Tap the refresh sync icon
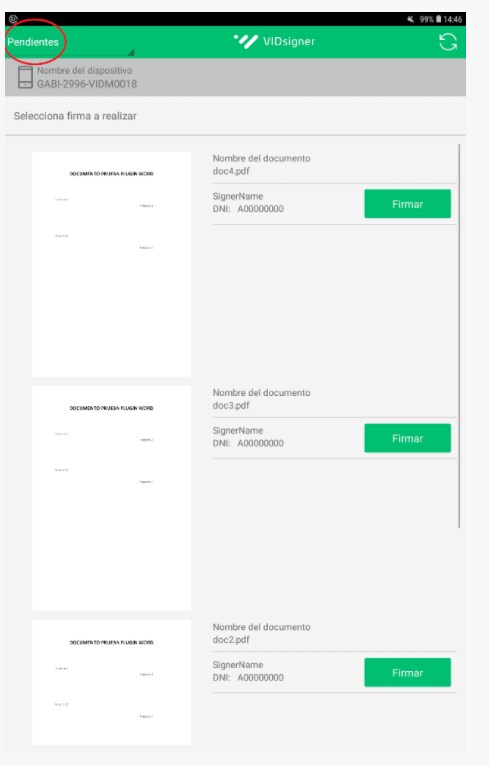 (x=448, y=42)
